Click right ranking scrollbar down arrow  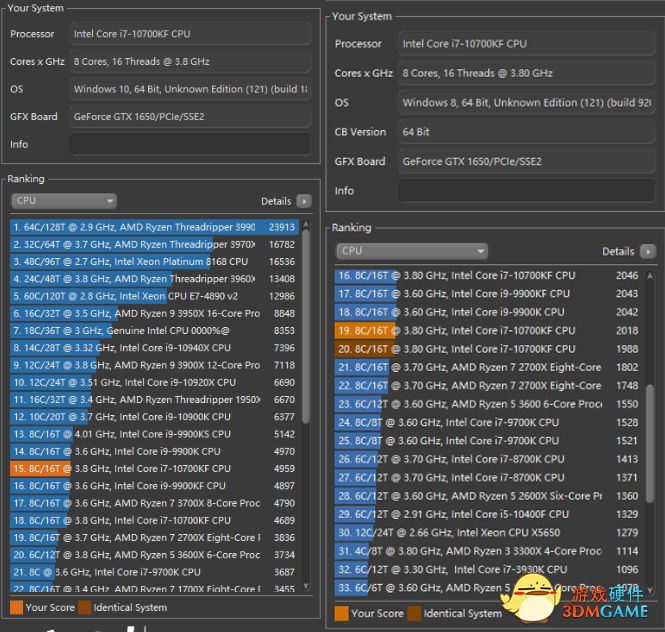[649, 590]
